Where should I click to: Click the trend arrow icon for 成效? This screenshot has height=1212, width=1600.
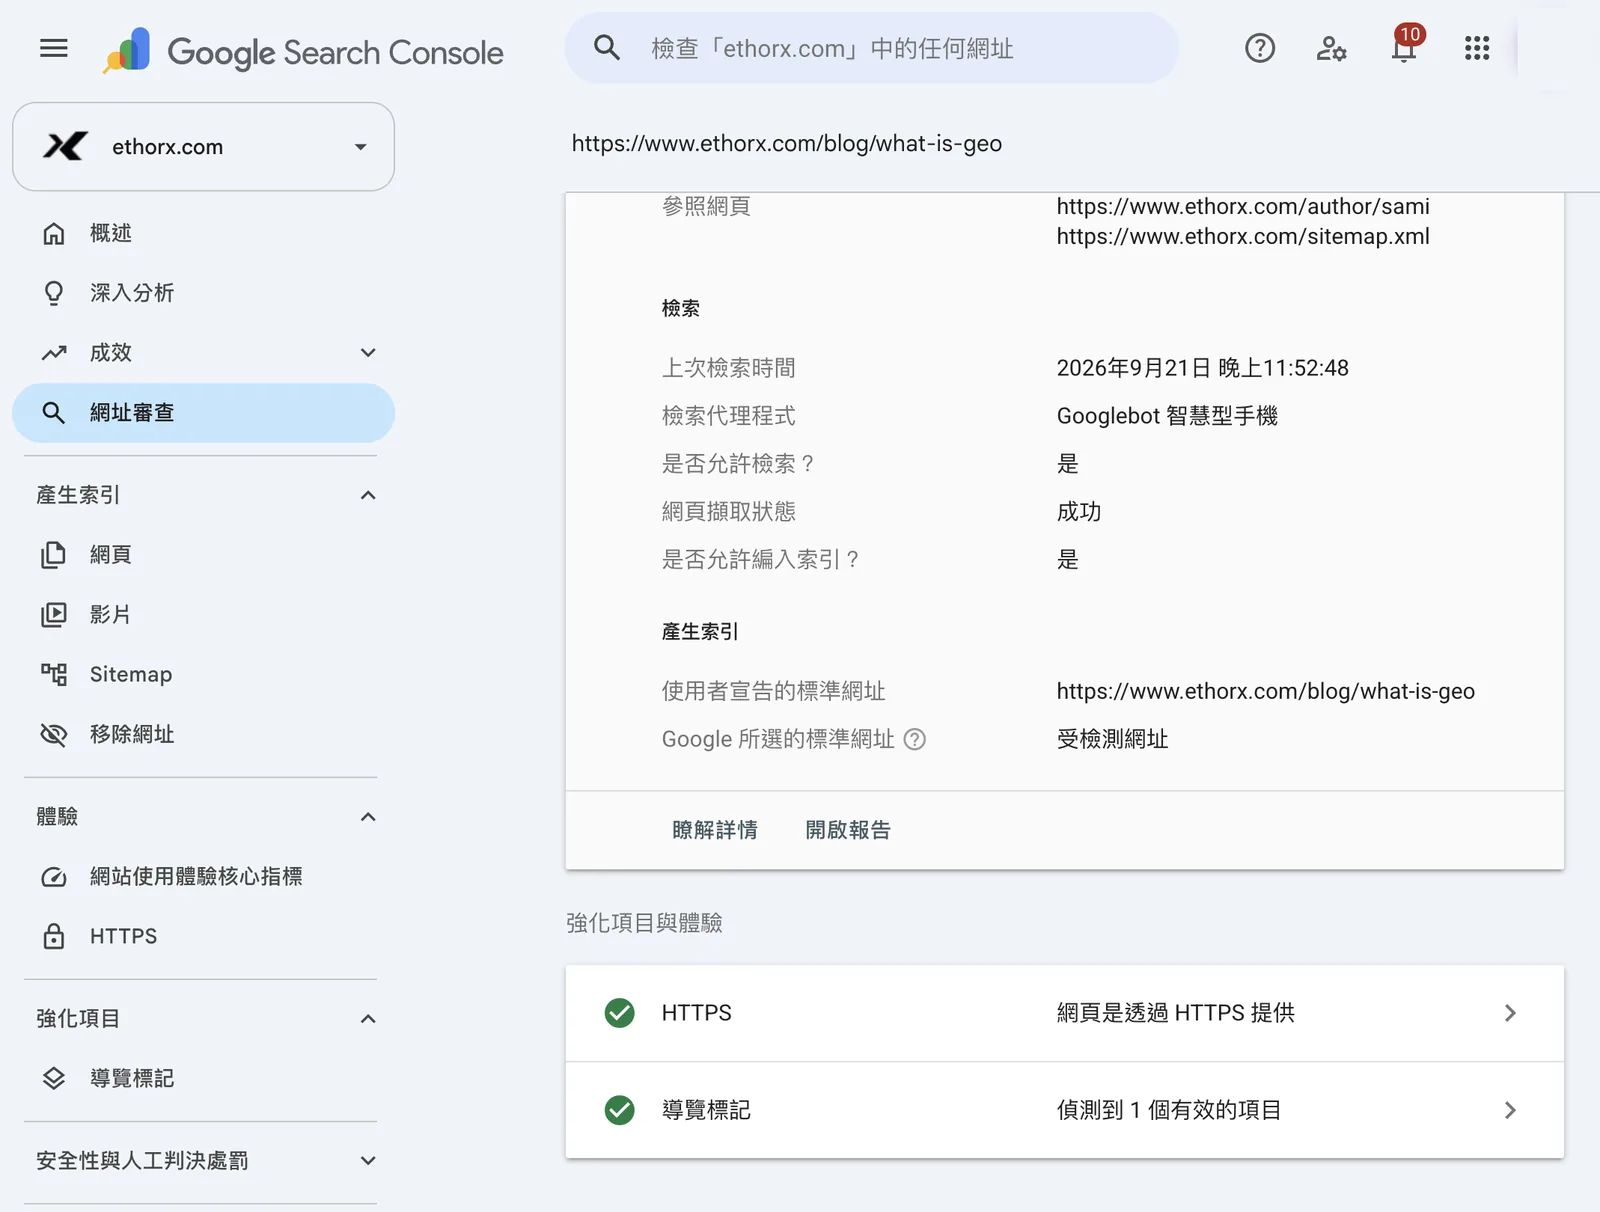coord(54,353)
